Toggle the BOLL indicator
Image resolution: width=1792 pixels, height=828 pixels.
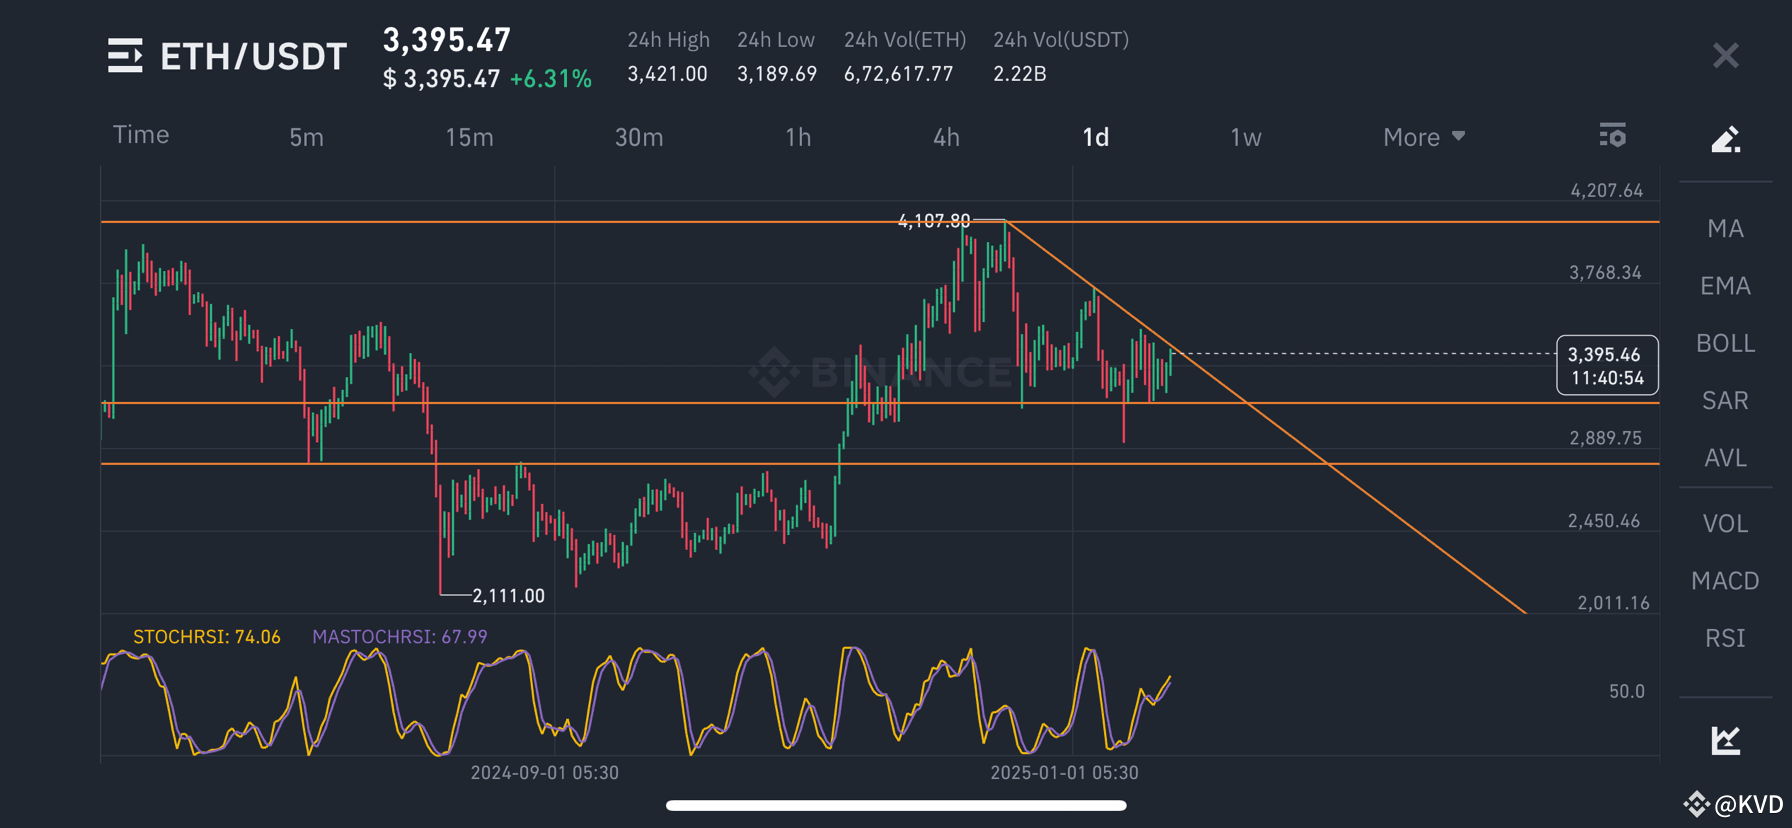[x=1725, y=343]
